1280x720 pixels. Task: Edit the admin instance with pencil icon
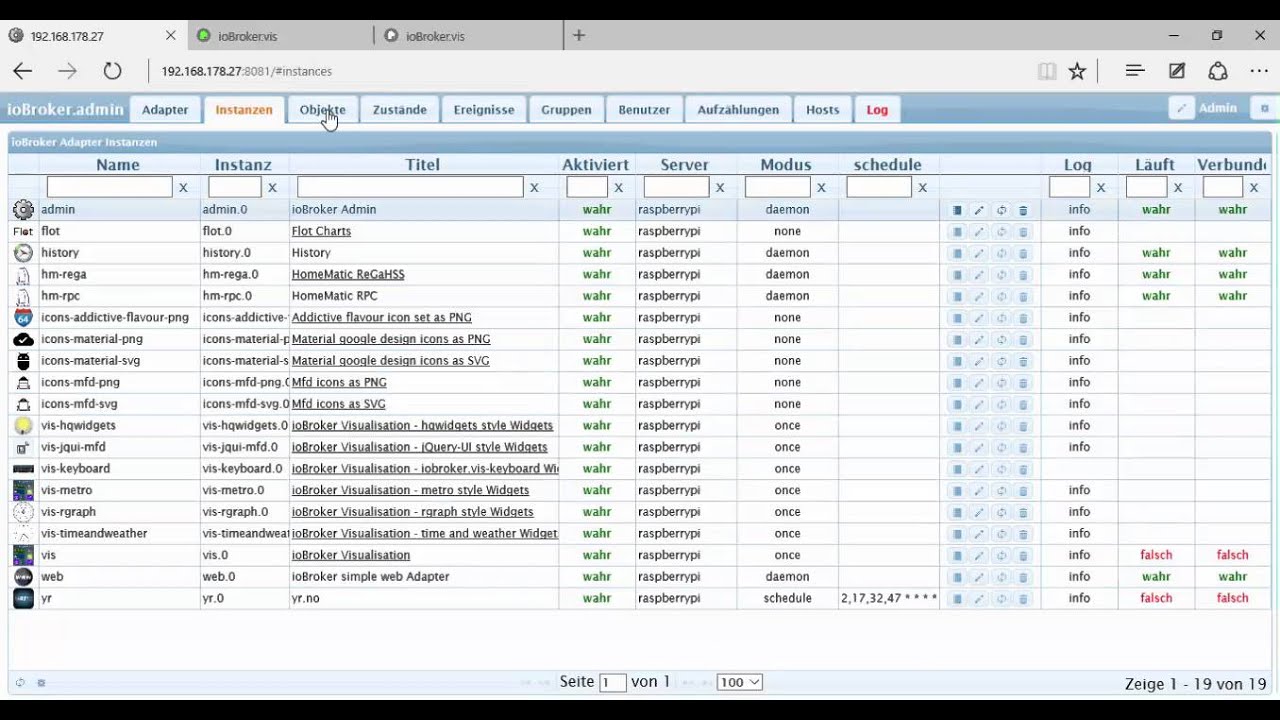pos(979,210)
